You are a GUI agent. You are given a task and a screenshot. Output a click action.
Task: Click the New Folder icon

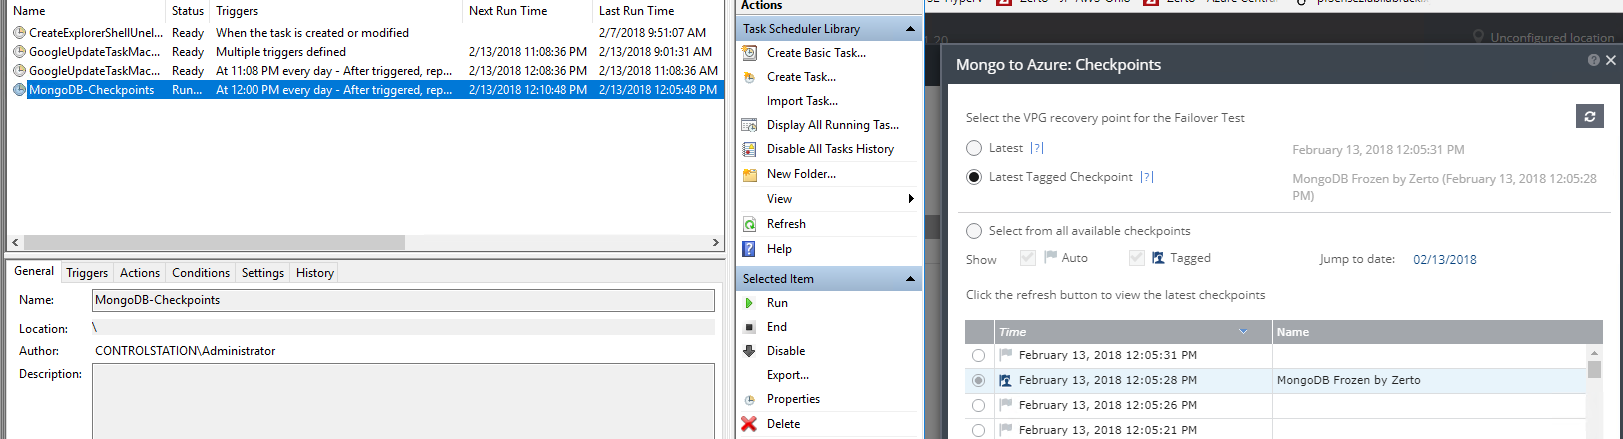coord(749,174)
